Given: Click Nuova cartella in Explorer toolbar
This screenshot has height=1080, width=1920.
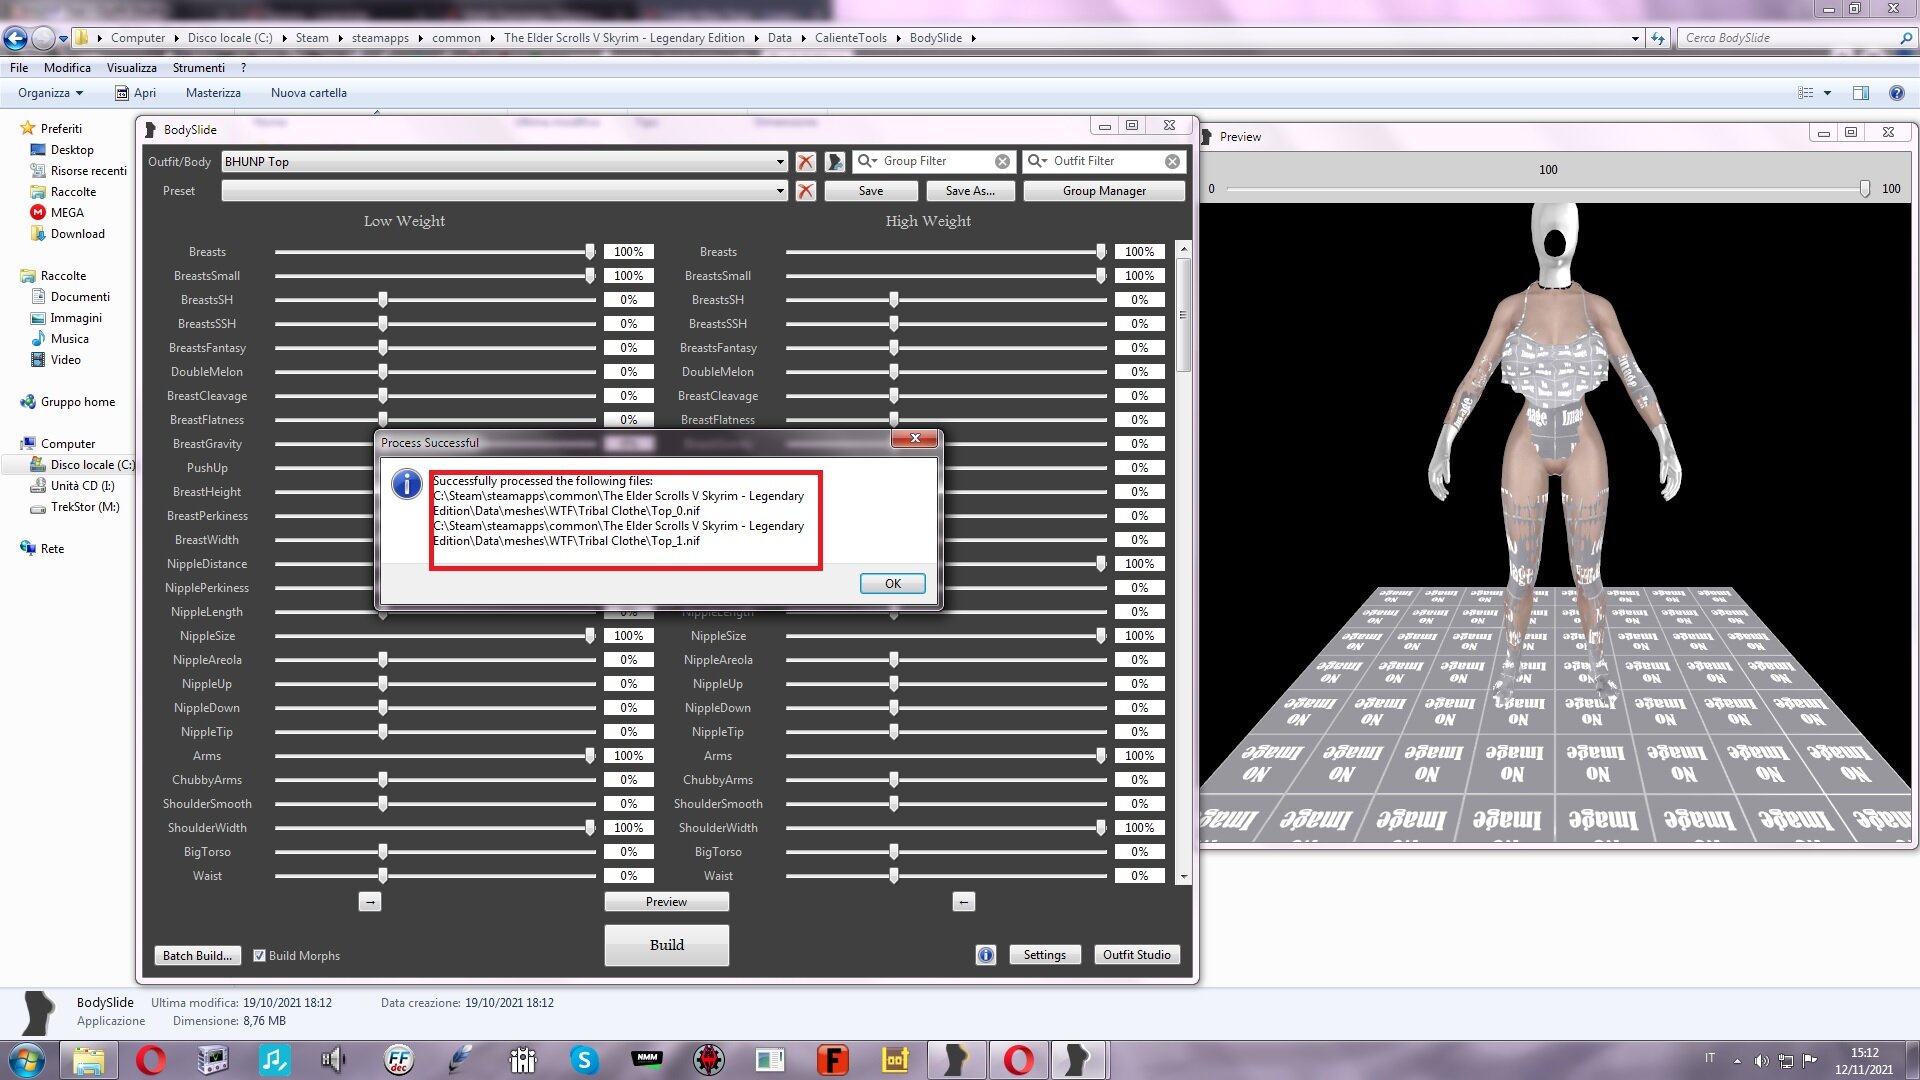Looking at the screenshot, I should coord(309,93).
